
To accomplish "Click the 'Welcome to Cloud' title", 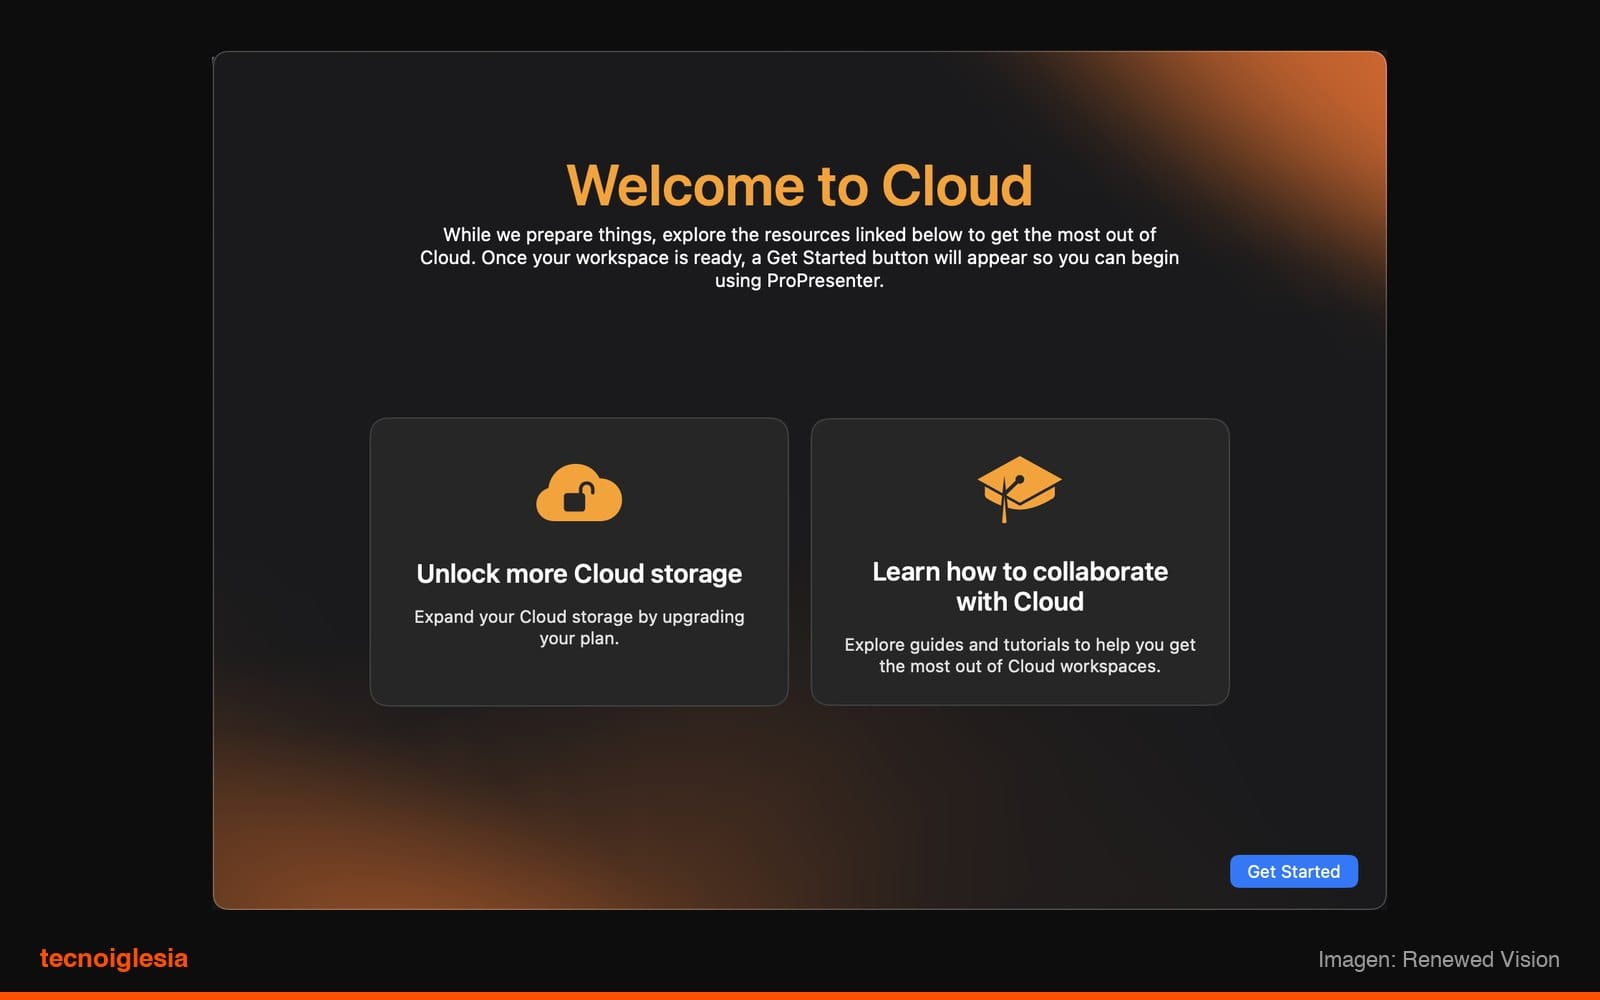I will pyautogui.click(x=799, y=186).
